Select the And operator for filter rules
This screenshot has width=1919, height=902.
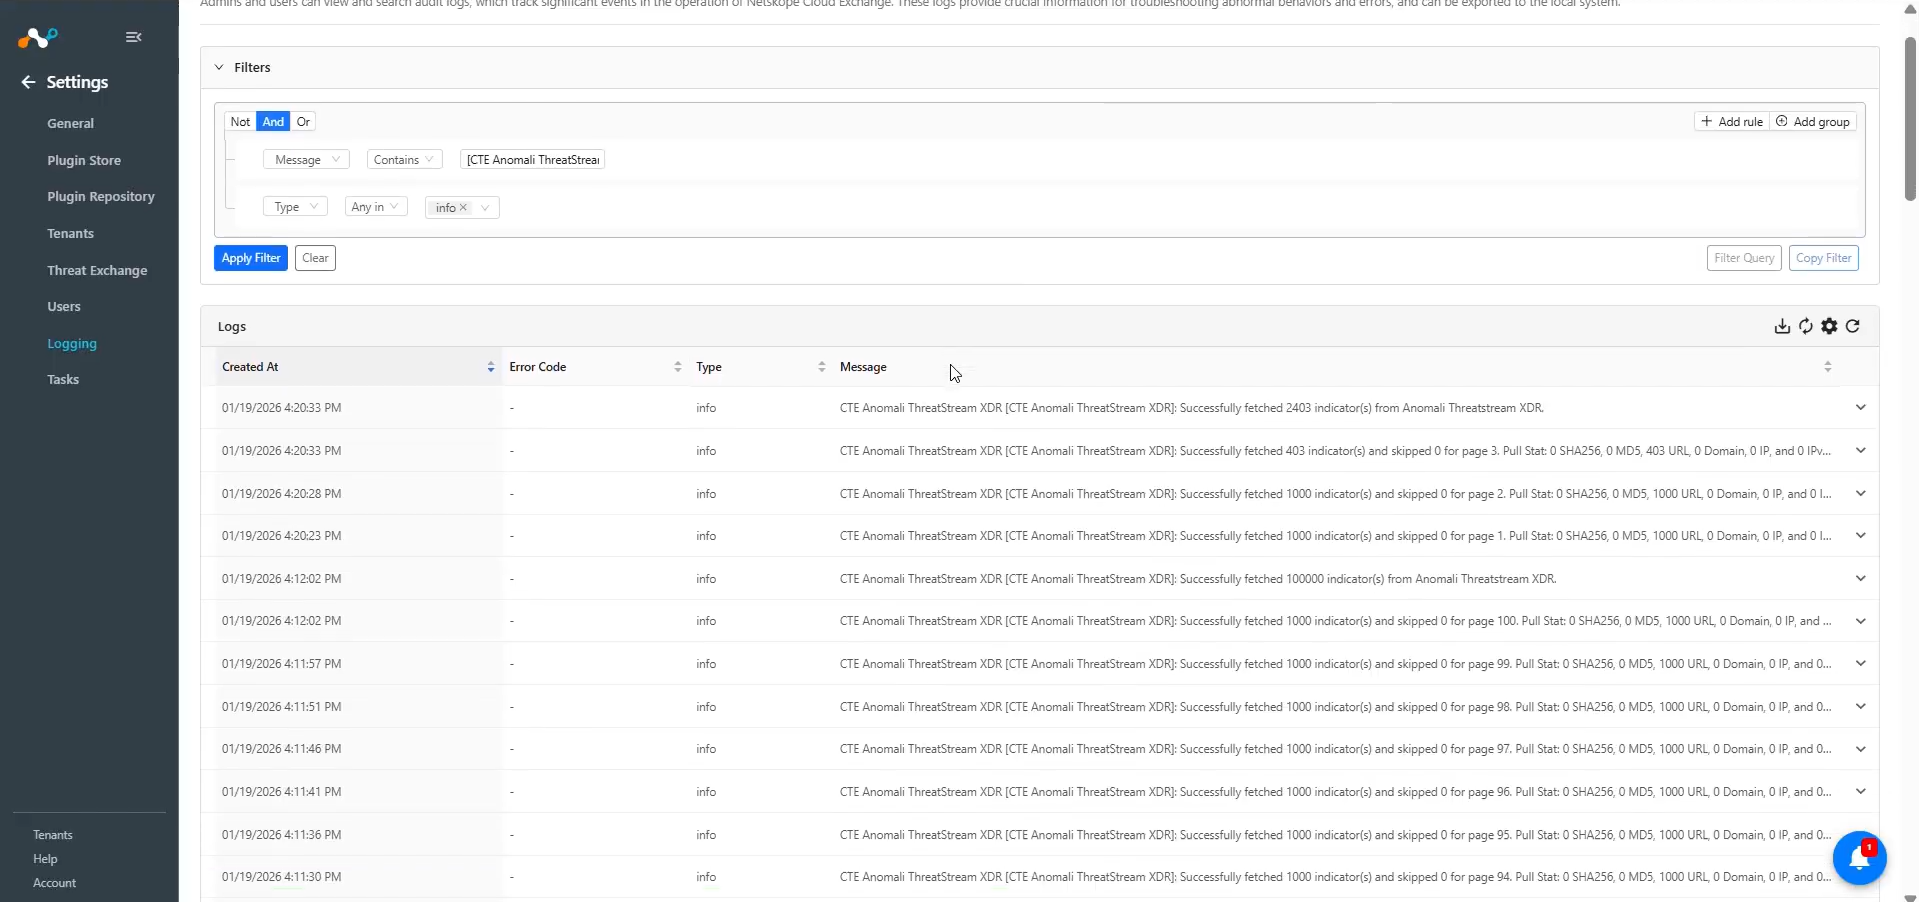[x=273, y=122]
